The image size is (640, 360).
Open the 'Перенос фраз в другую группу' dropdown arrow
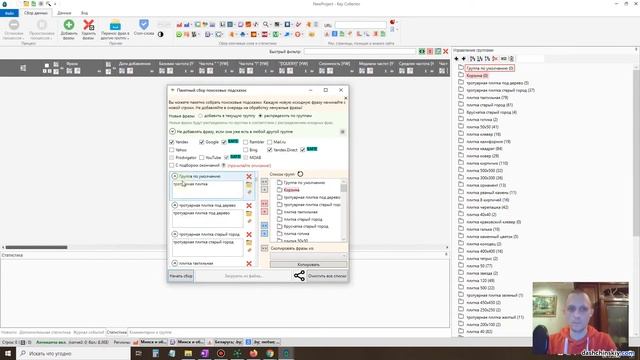click(x=127, y=38)
